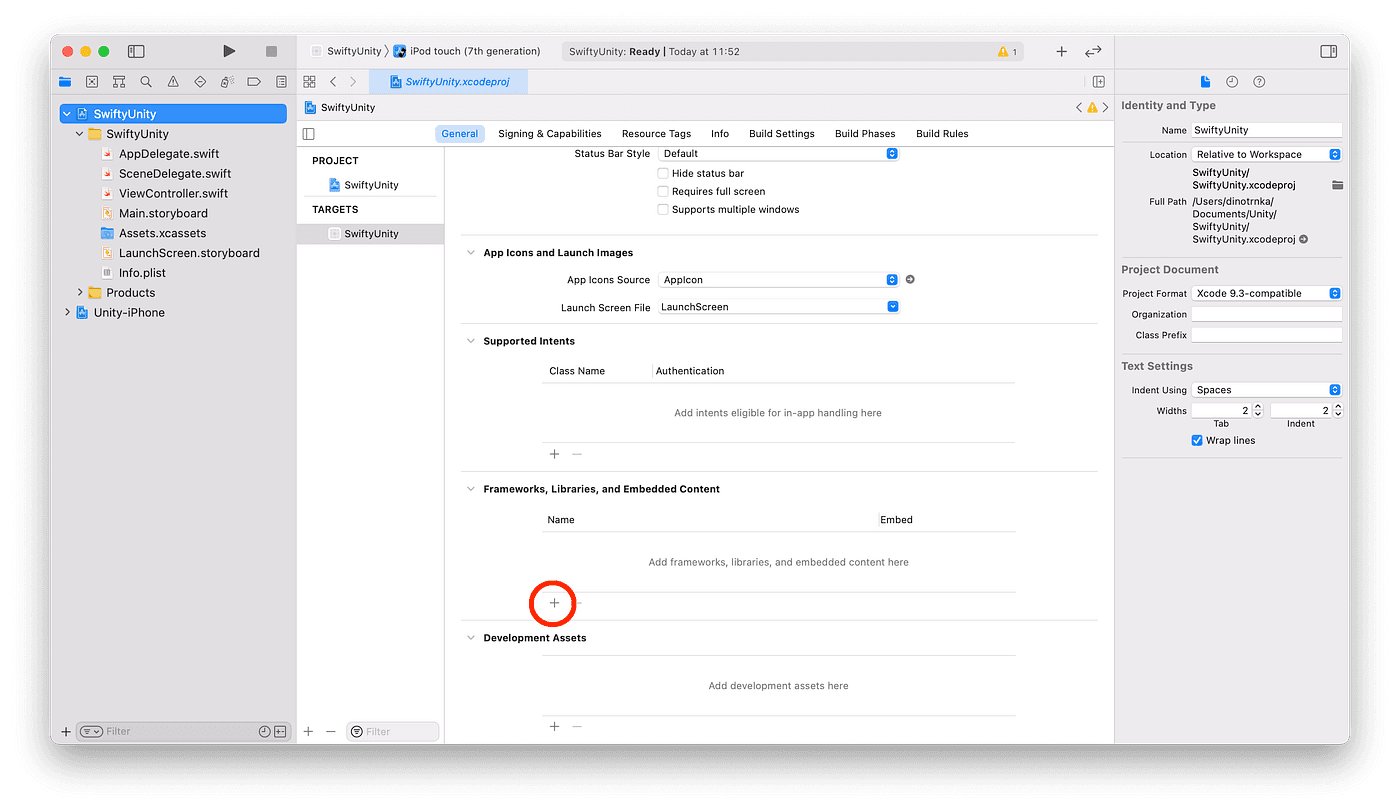Viewport: 1400px width, 811px height.
Task: Select the Info tab
Action: pos(720,134)
